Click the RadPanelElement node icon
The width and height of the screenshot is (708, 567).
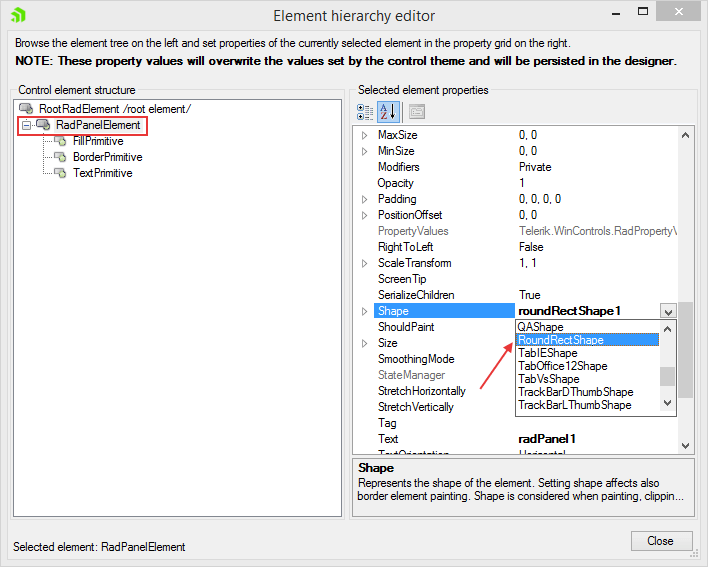point(43,125)
